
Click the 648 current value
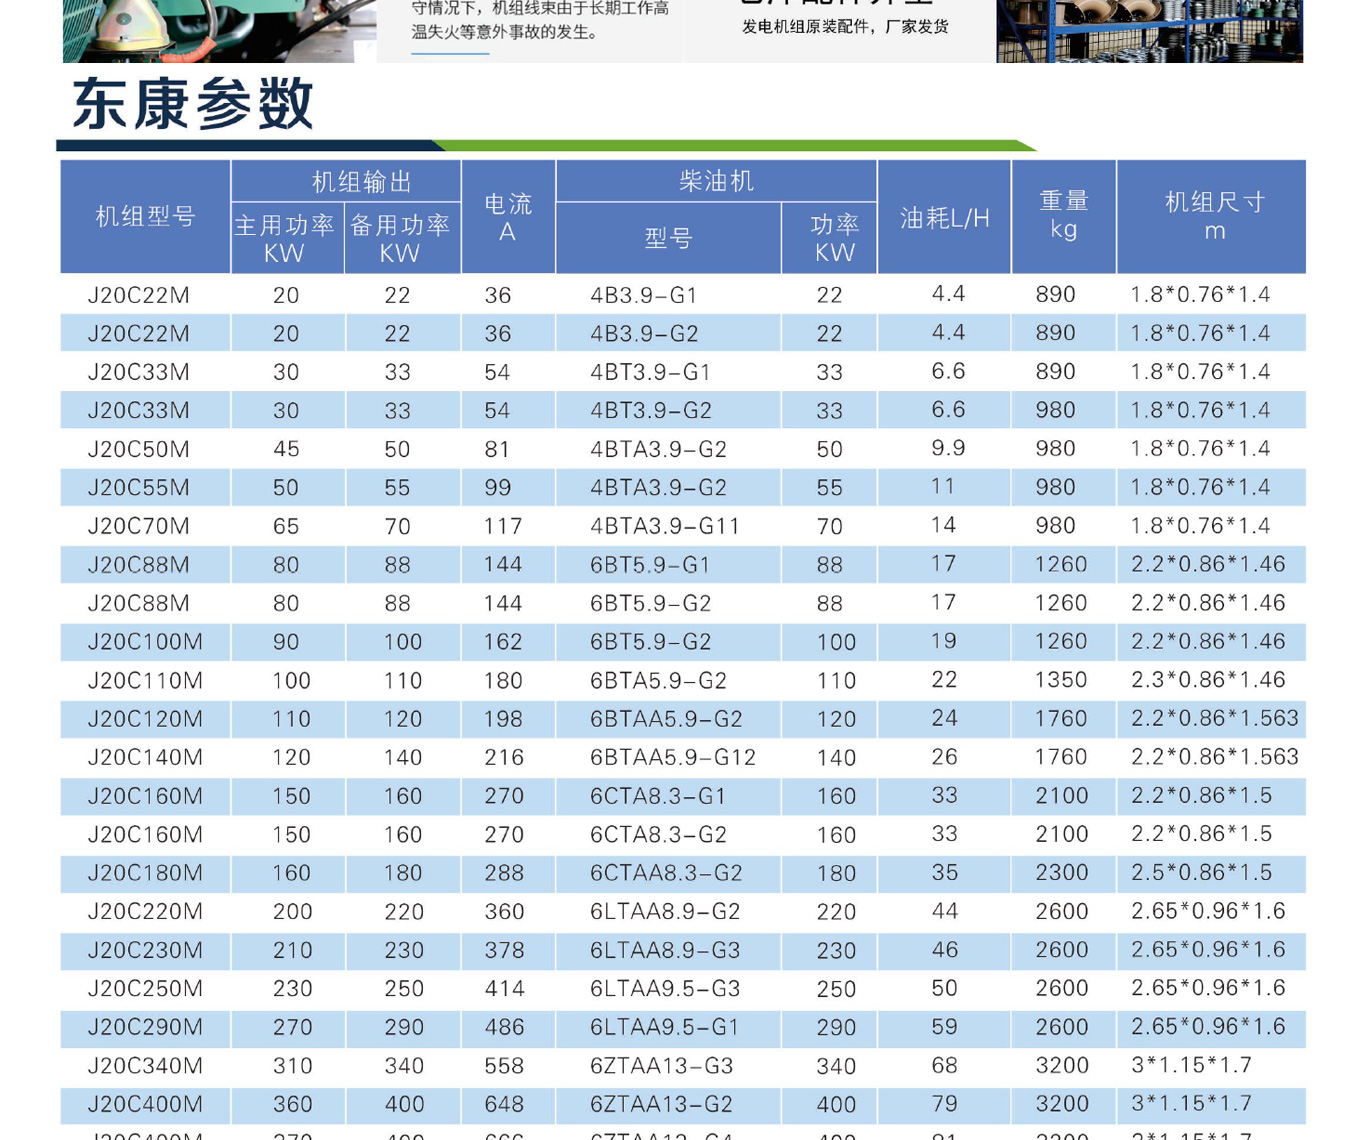point(504,1105)
